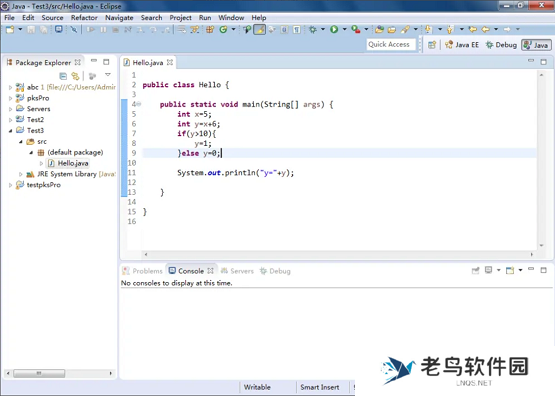Viewport: 555px width, 396px height.
Task: Switch to the Problems tab
Action: 142,271
